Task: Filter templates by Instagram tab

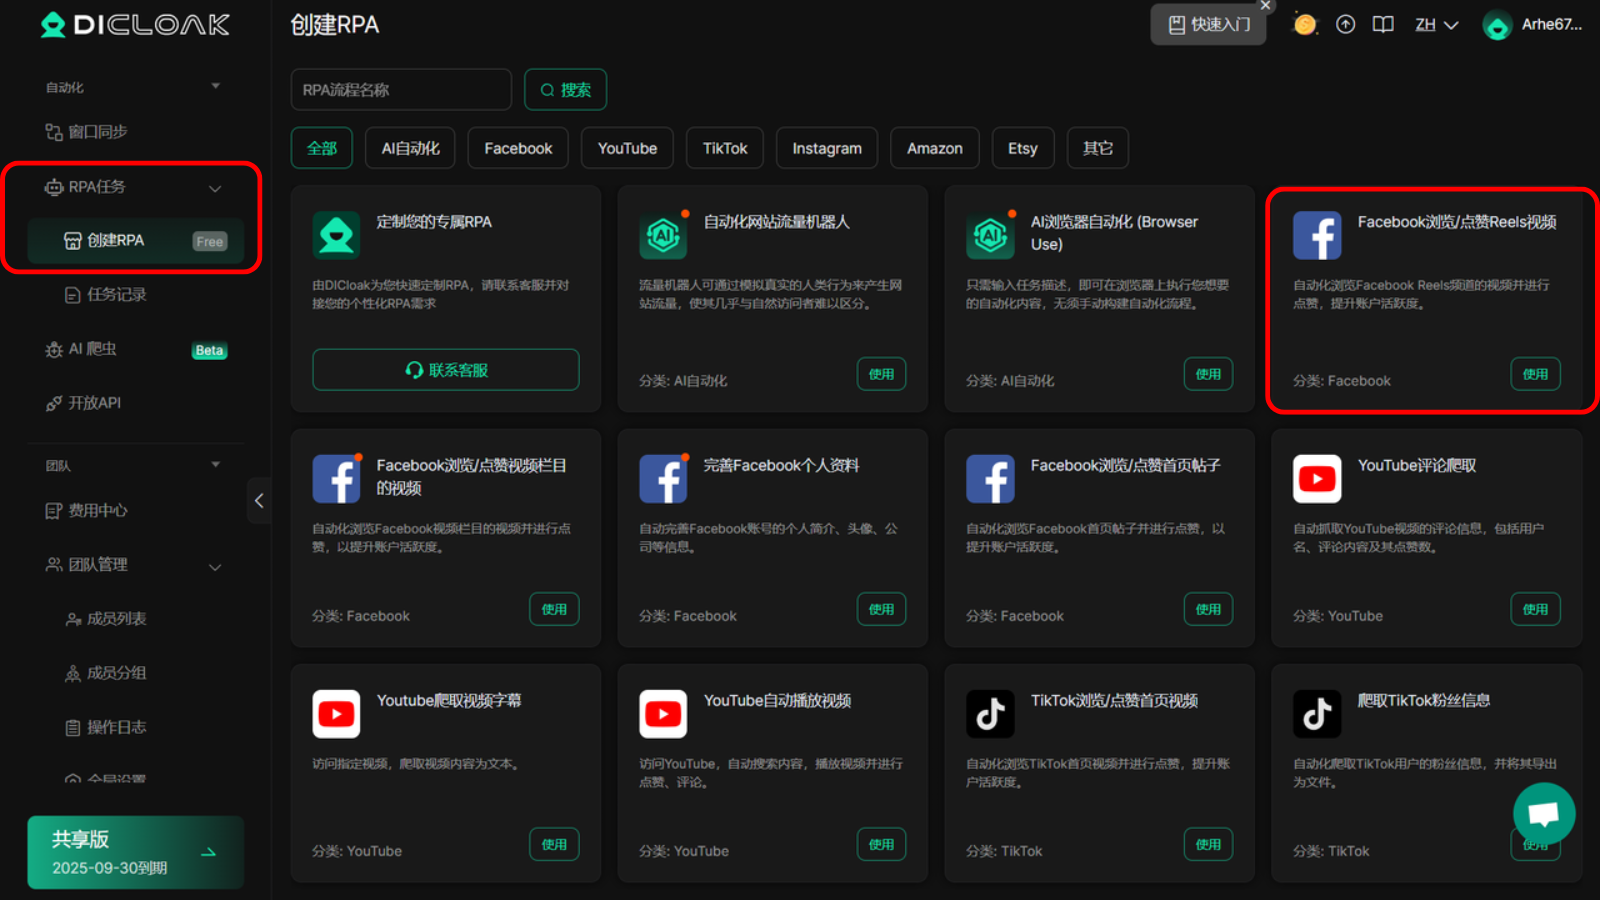Action: (x=827, y=148)
